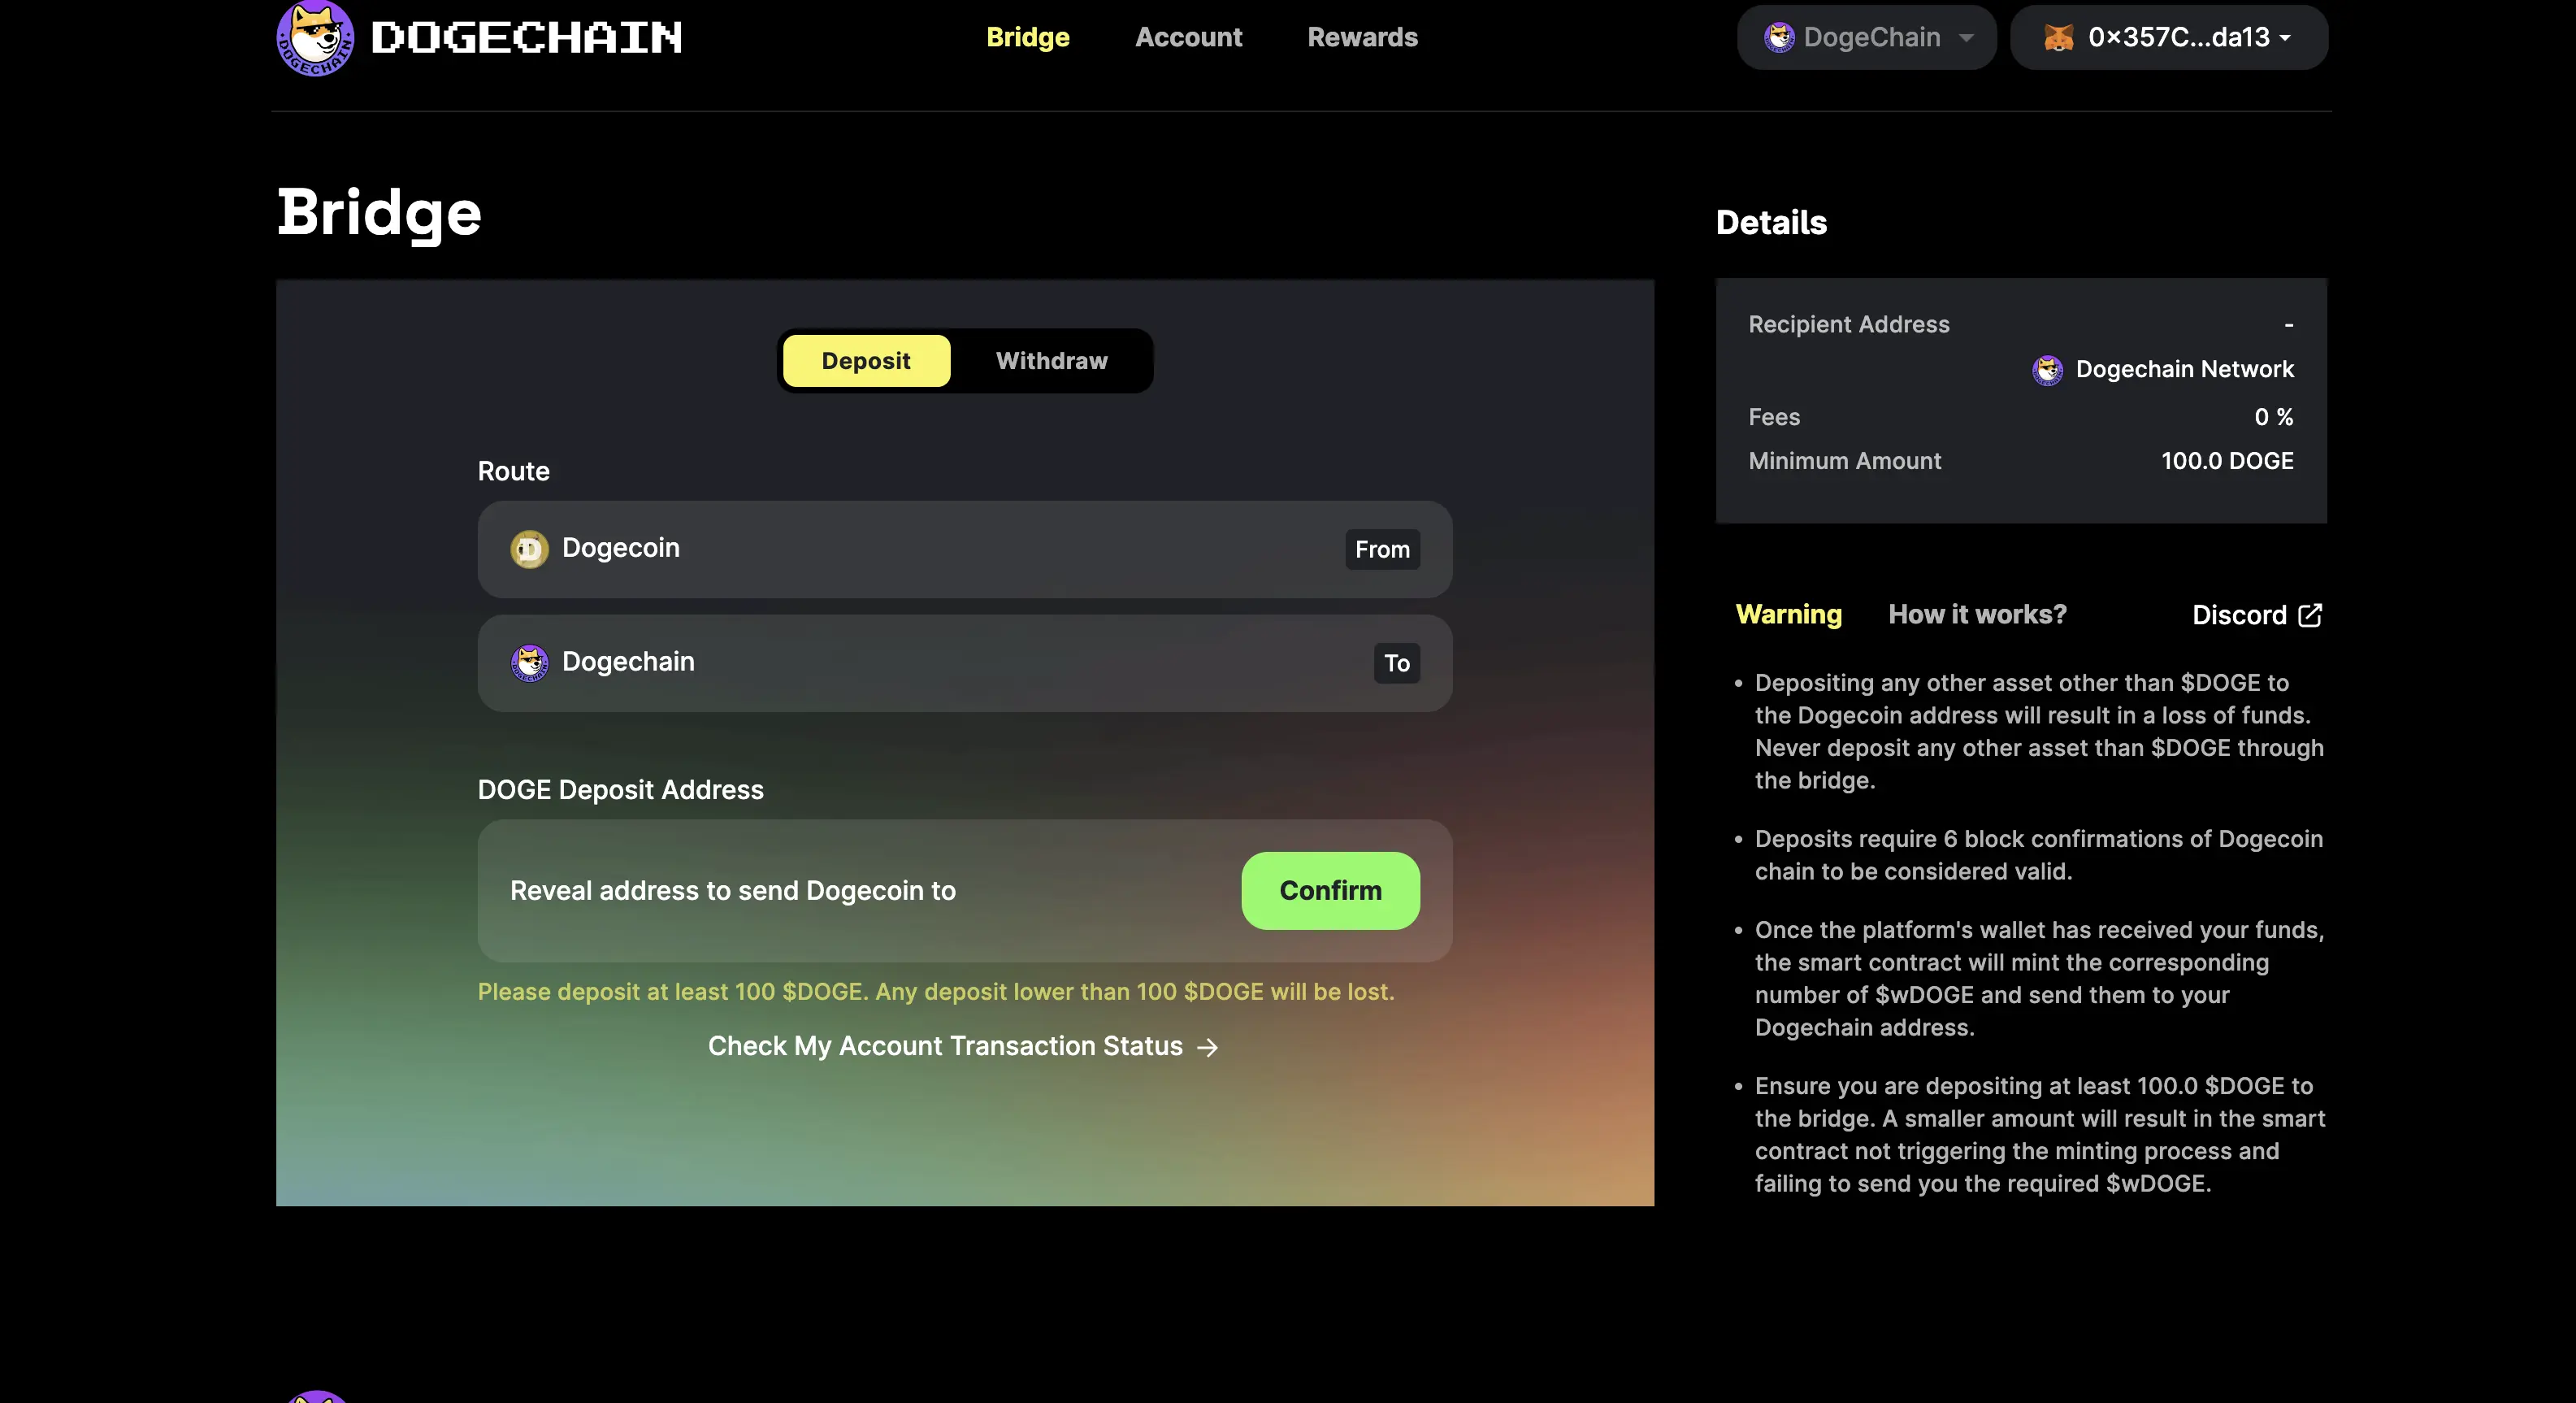Image resolution: width=2576 pixels, height=1403 pixels.
Task: Click Dogechain icon in the To row
Action: pyautogui.click(x=529, y=663)
